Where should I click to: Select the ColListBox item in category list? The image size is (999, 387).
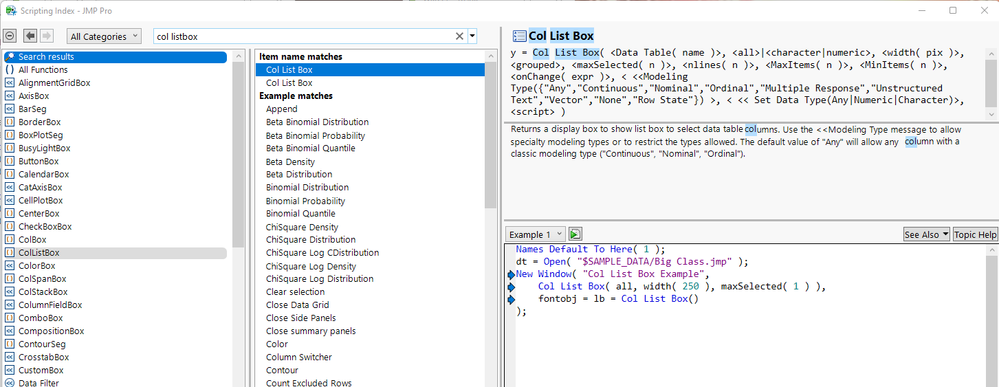click(115, 253)
